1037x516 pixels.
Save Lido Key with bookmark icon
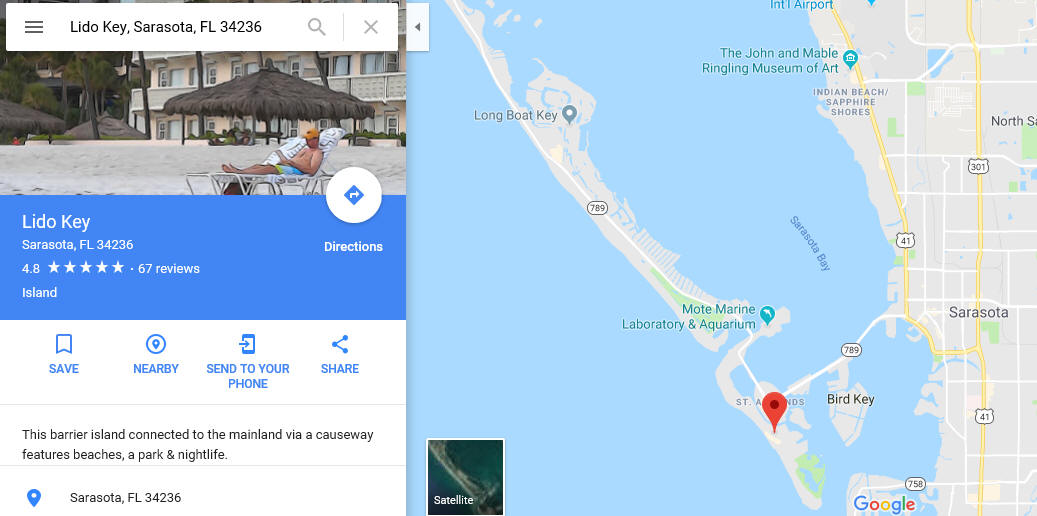point(63,355)
